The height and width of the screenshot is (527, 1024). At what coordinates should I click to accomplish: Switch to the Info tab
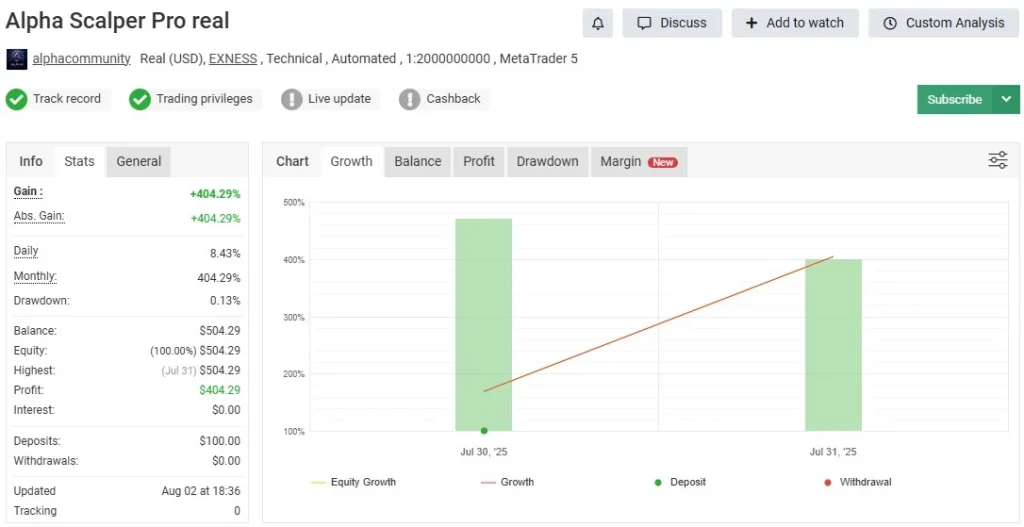[x=31, y=161]
